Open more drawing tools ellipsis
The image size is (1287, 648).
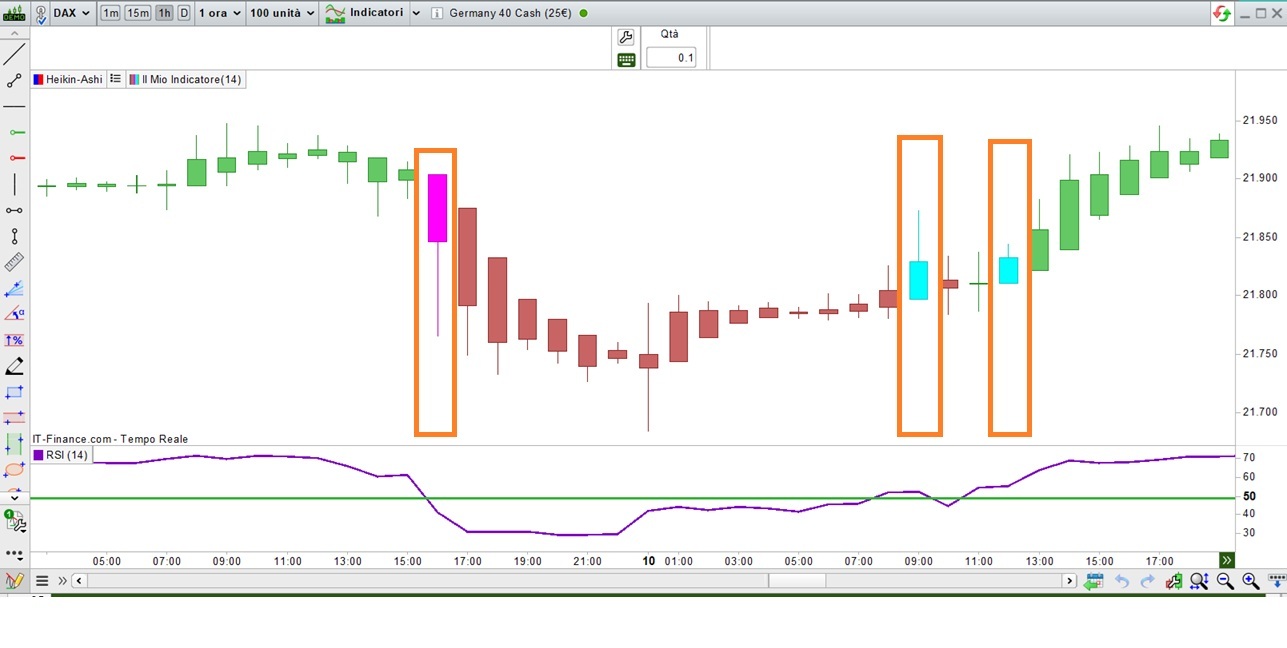tap(14, 555)
